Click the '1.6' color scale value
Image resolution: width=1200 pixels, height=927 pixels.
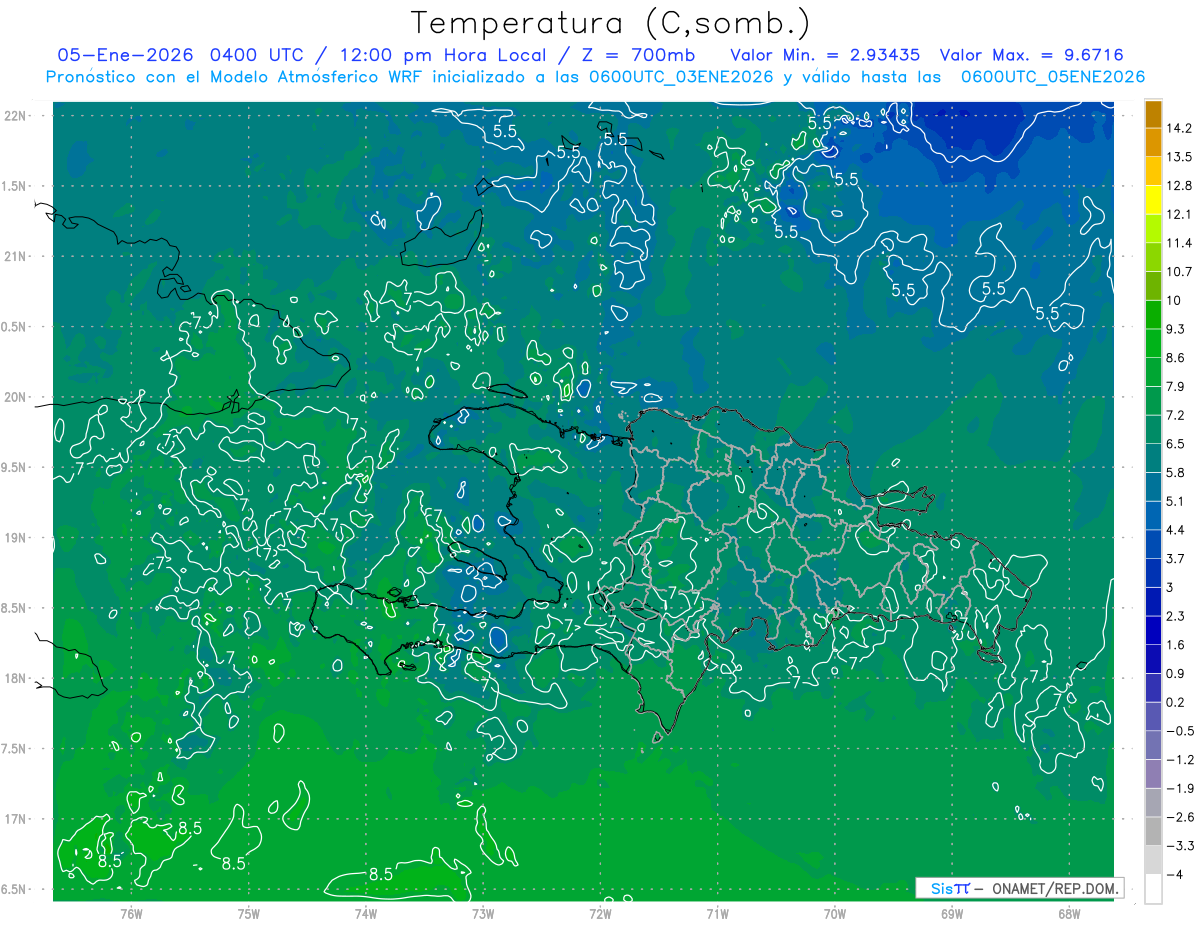click(1175, 645)
